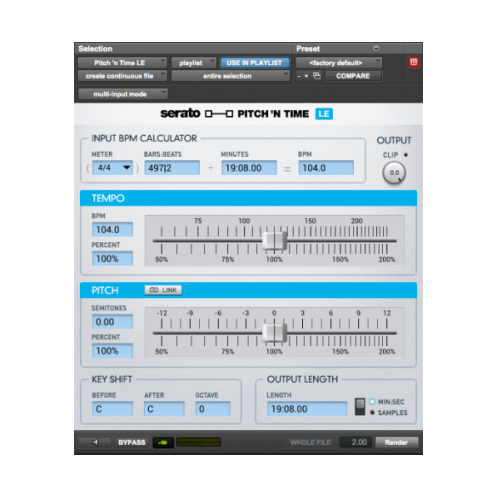Toggle USE IN PLAYLIST

click(254, 63)
